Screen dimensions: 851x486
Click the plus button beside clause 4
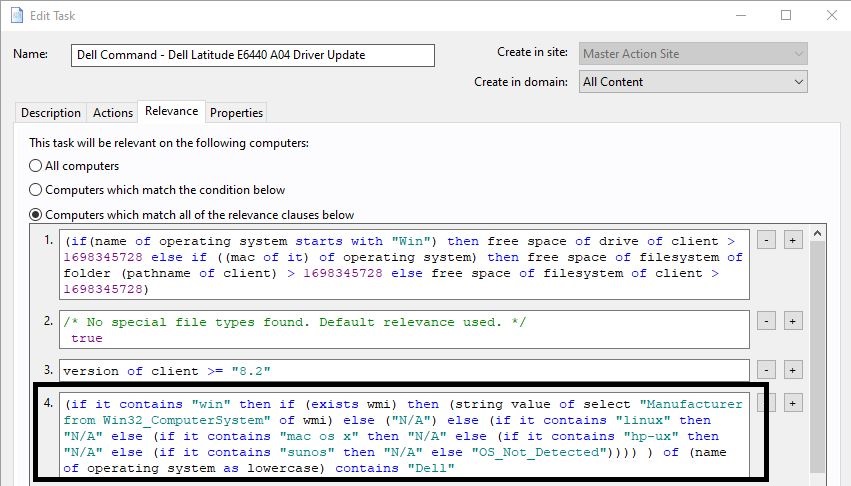793,403
